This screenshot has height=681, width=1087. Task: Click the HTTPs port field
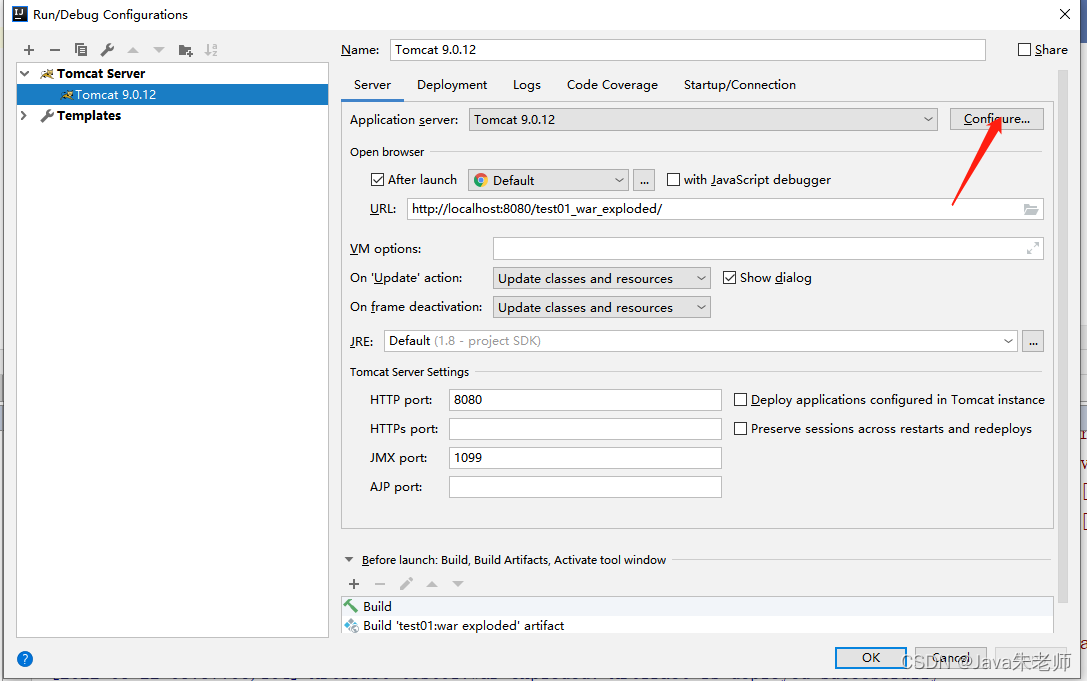(x=585, y=429)
